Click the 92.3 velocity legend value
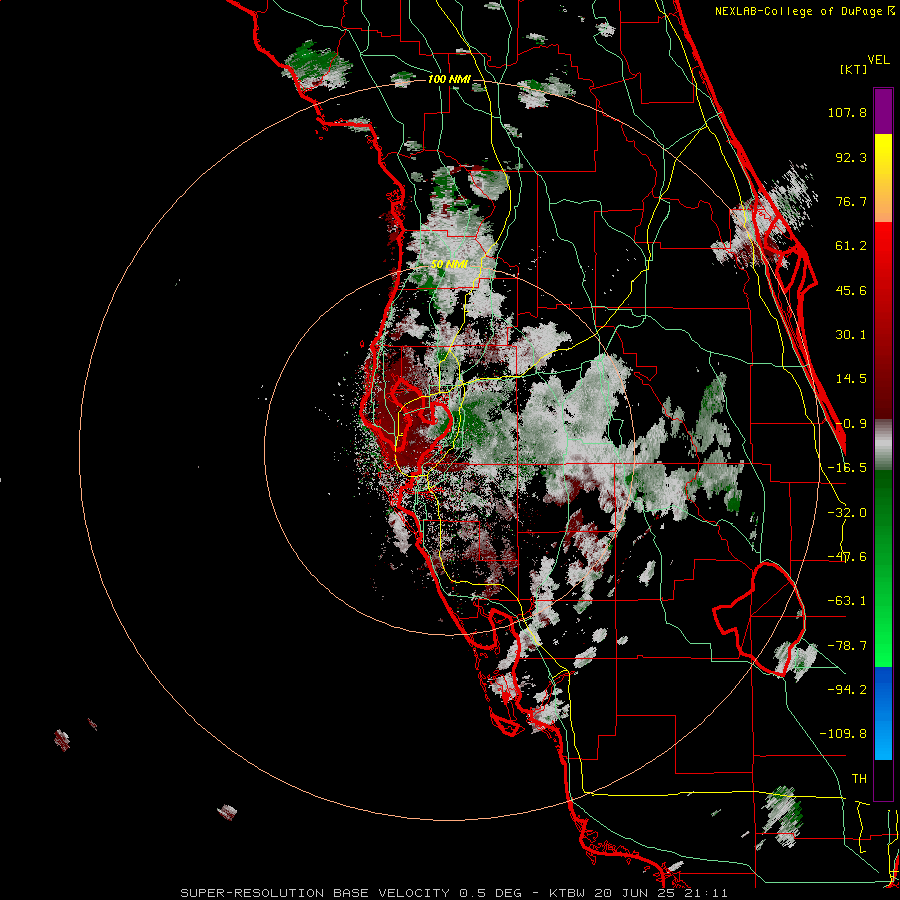 (851, 157)
